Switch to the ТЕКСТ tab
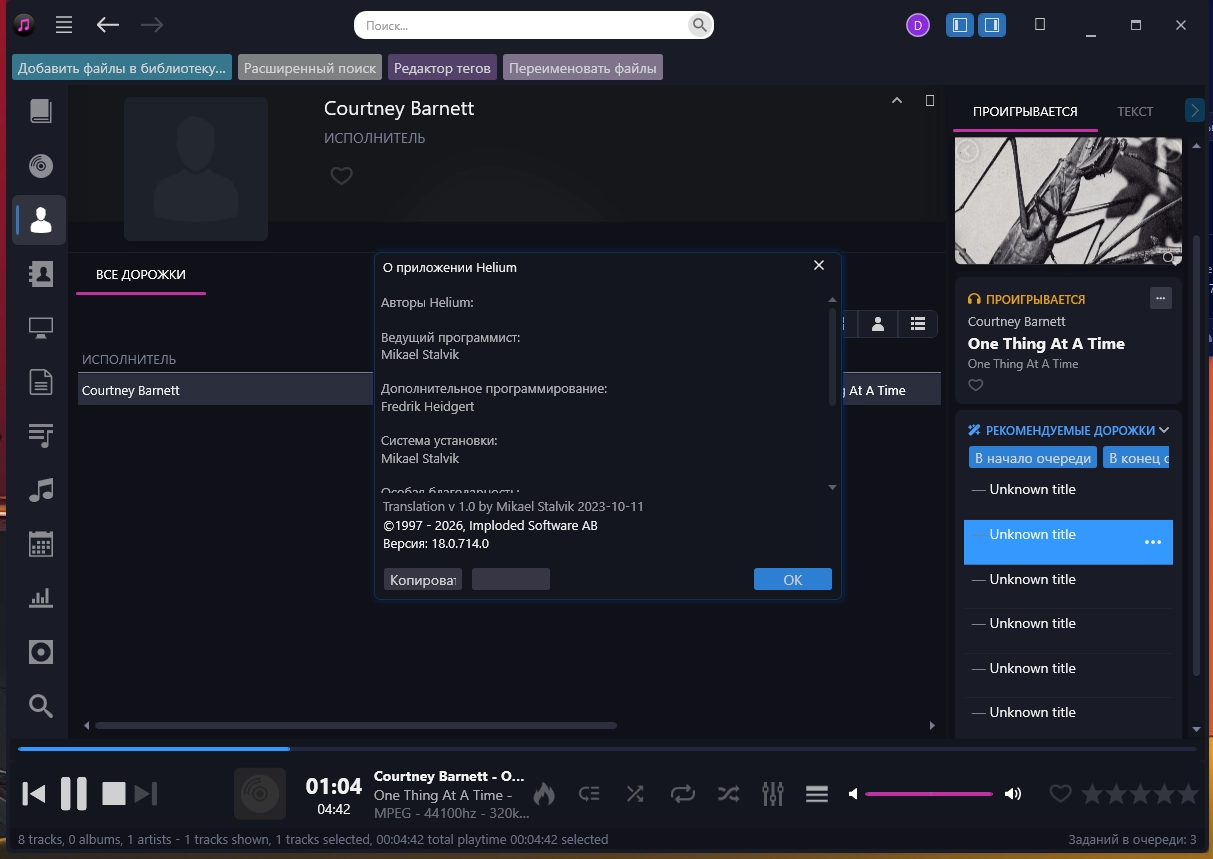 coord(1135,112)
